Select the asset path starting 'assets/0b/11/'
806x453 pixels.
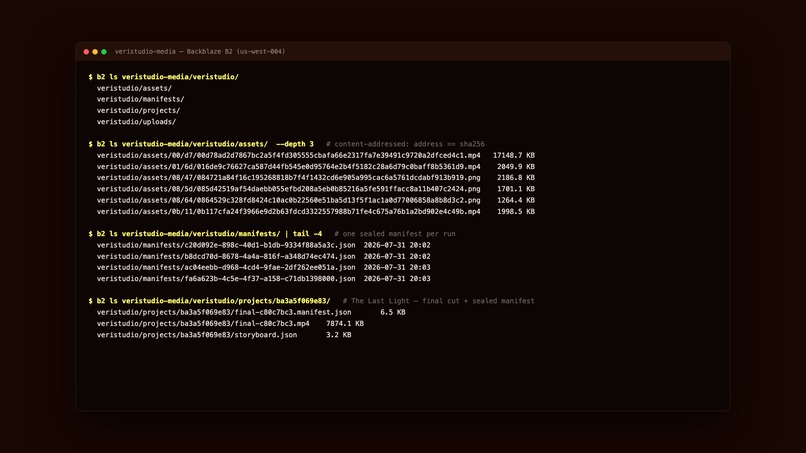[x=288, y=211]
